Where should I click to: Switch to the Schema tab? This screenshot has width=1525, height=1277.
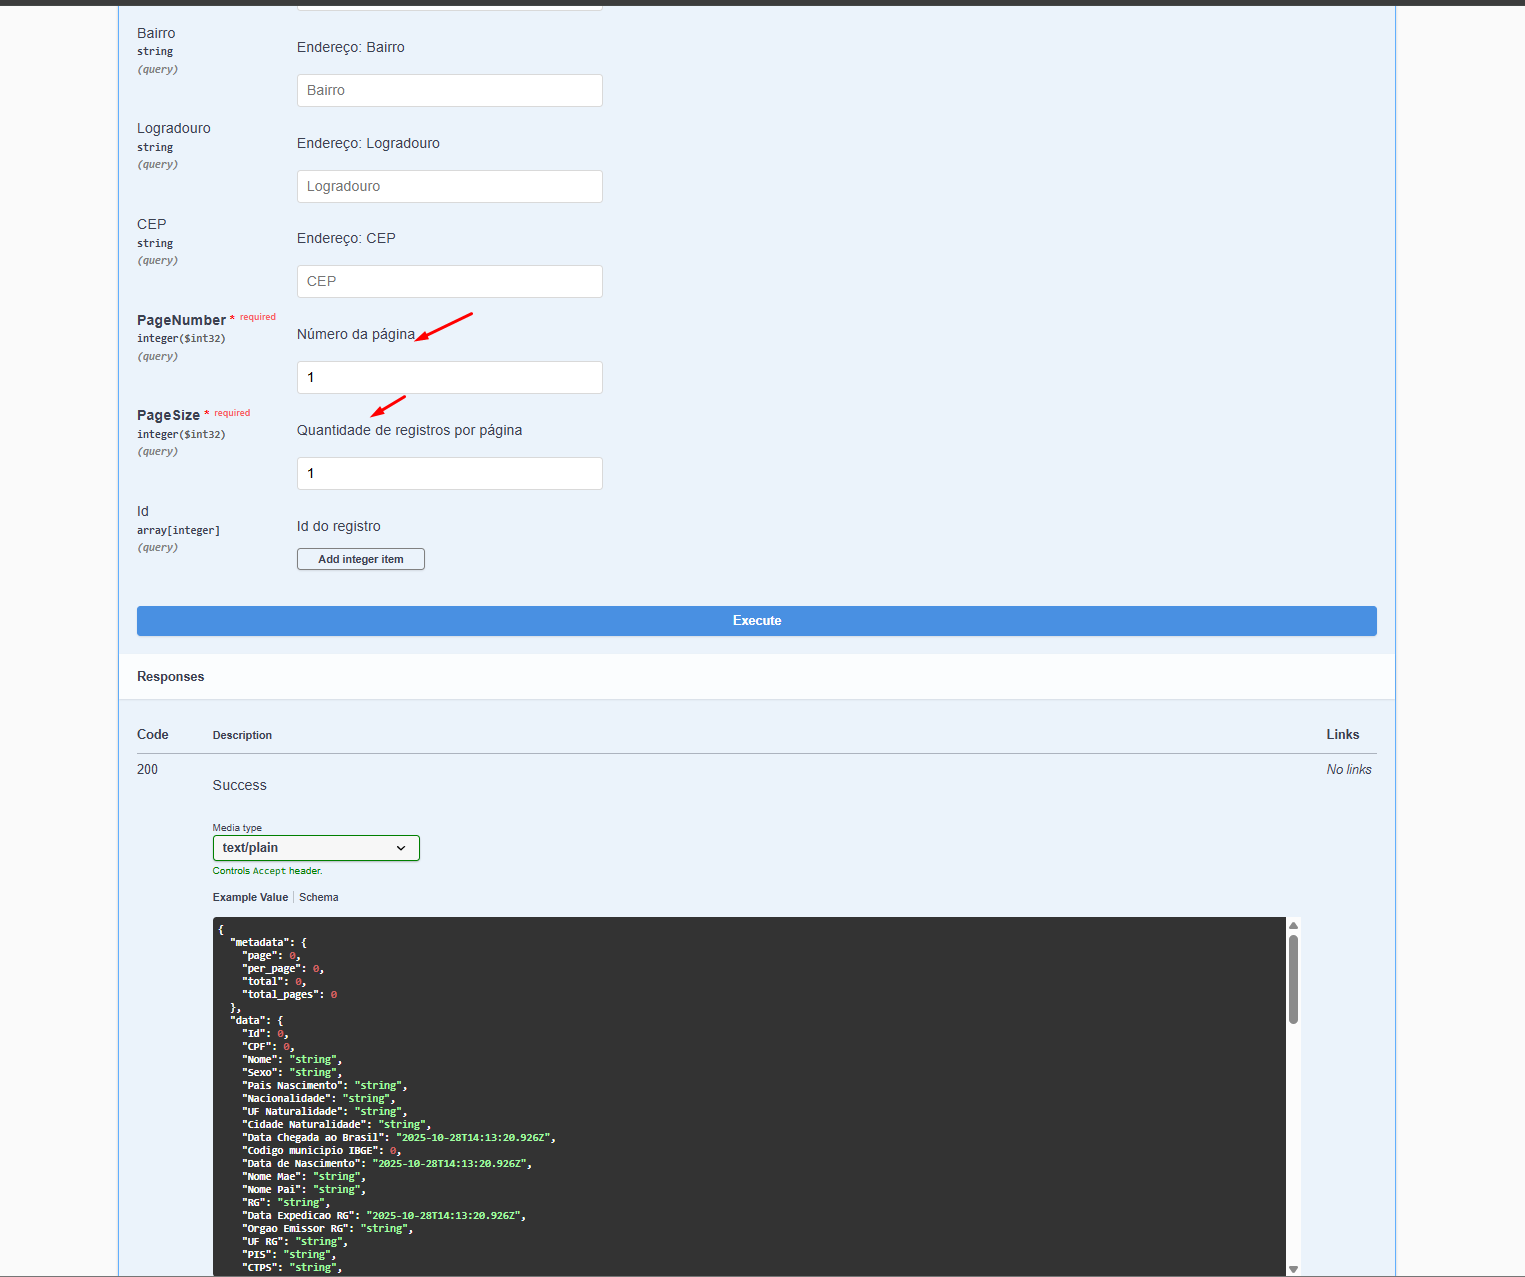tap(319, 897)
